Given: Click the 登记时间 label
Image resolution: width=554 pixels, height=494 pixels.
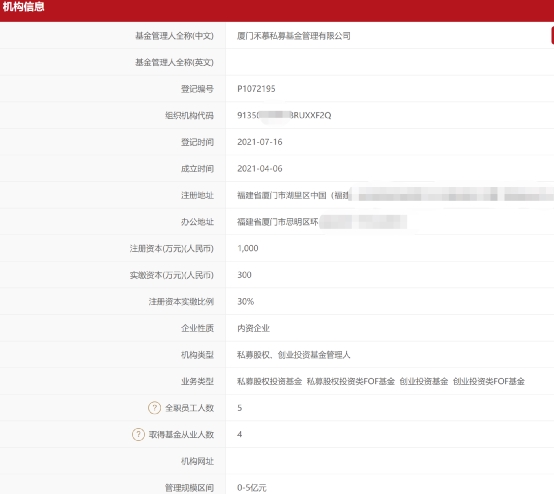Looking at the screenshot, I should (x=198, y=142).
